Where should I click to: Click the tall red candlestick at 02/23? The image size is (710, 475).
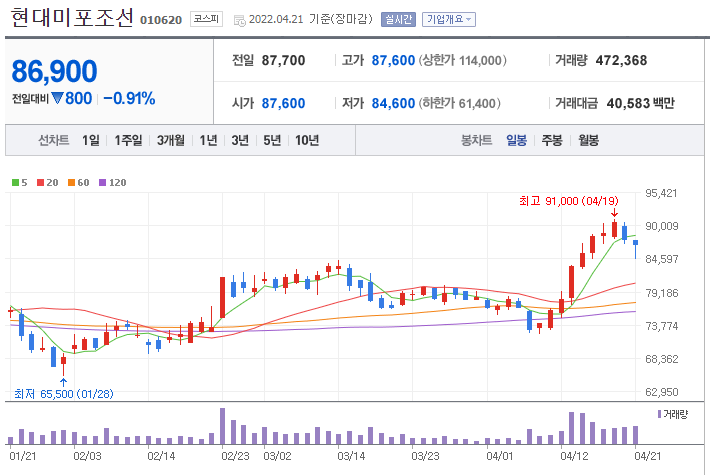tap(222, 297)
